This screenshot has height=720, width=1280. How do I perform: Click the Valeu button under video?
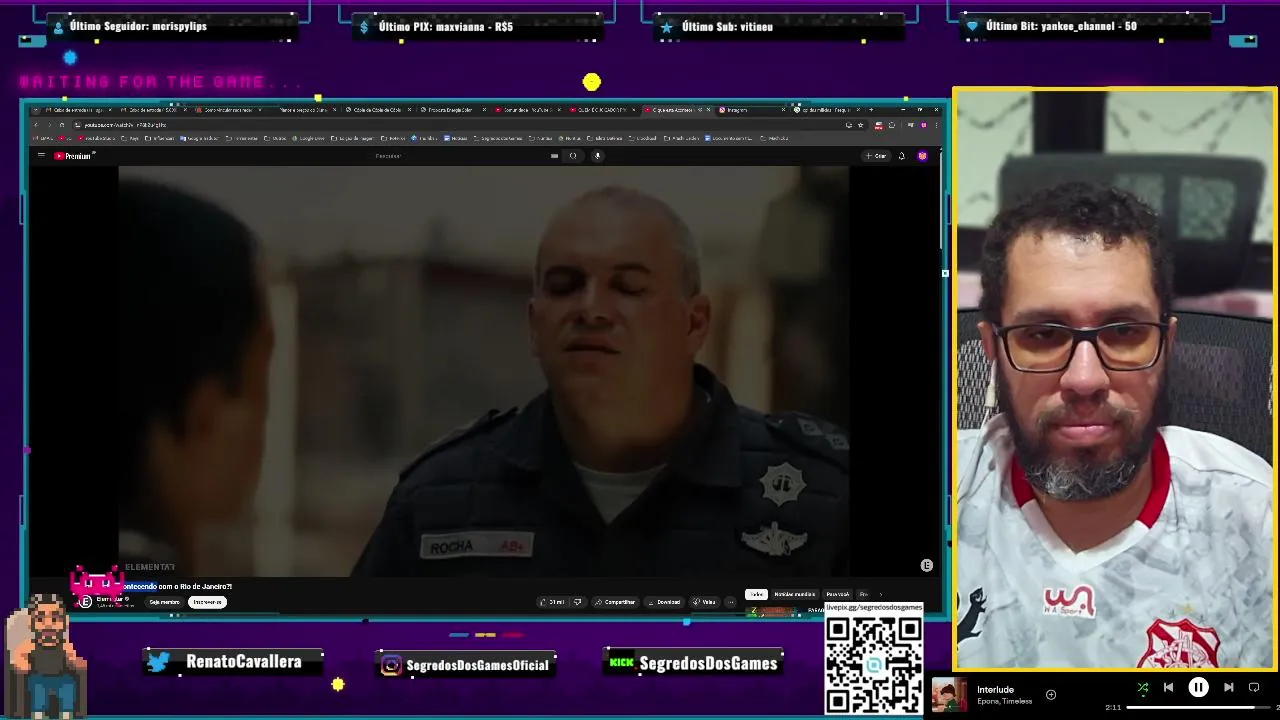click(705, 602)
